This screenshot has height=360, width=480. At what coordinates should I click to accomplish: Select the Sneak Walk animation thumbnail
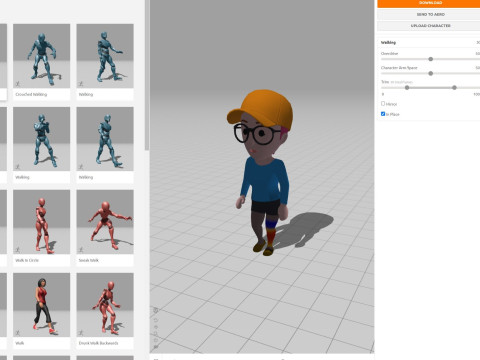pos(105,222)
